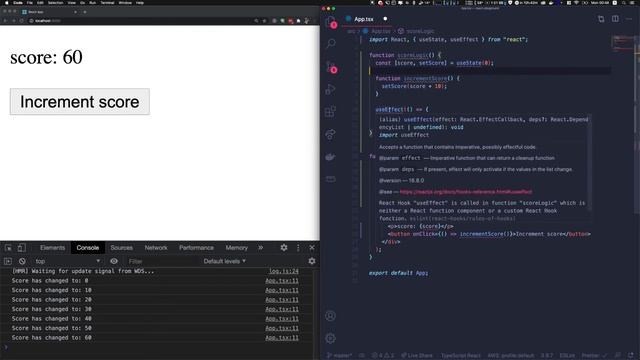Open notifications bell in status bar
This screenshot has width=640, height=360.
pos(631,356)
